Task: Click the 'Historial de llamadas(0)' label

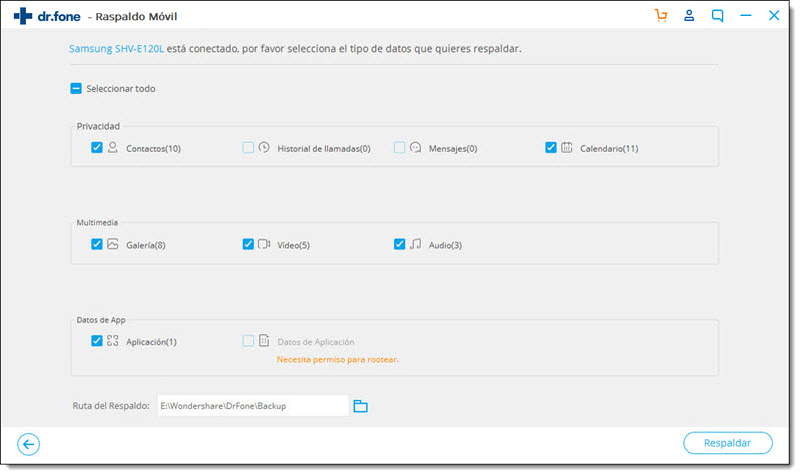Action: [x=324, y=148]
